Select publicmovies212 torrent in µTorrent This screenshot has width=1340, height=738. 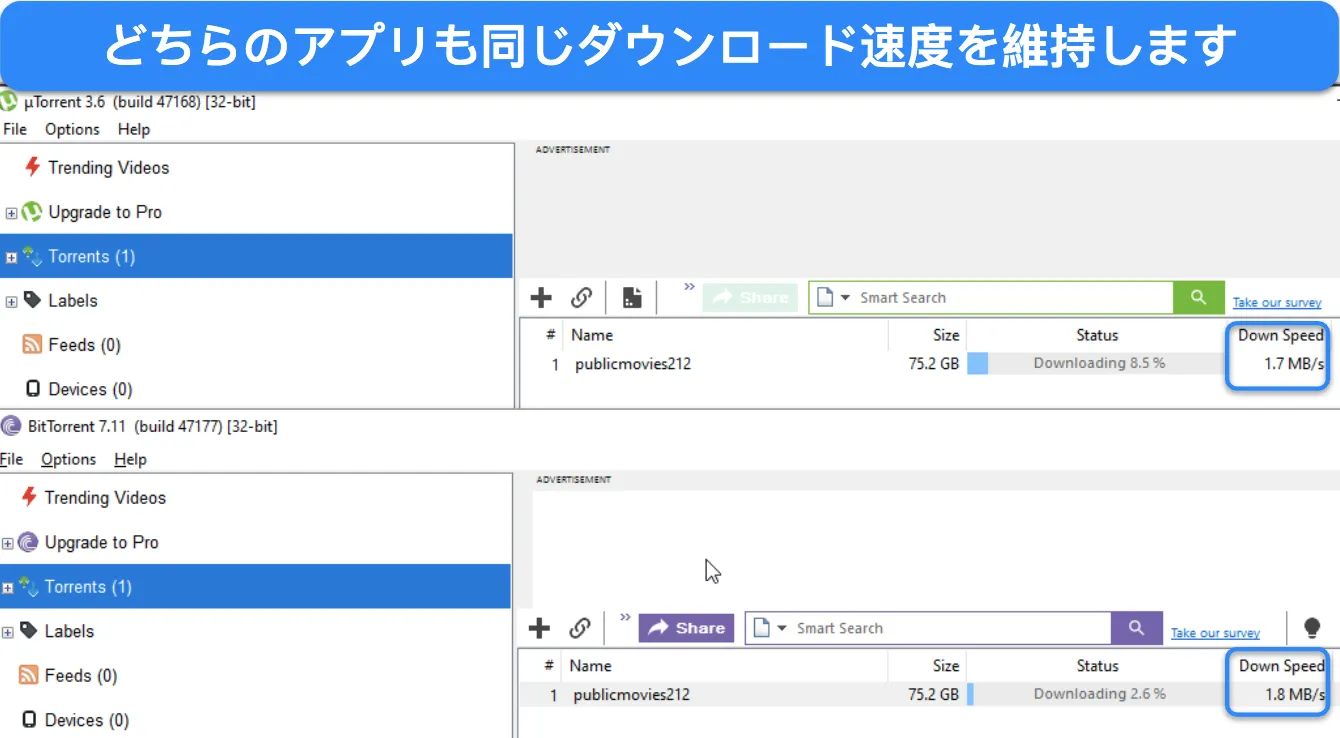point(632,364)
